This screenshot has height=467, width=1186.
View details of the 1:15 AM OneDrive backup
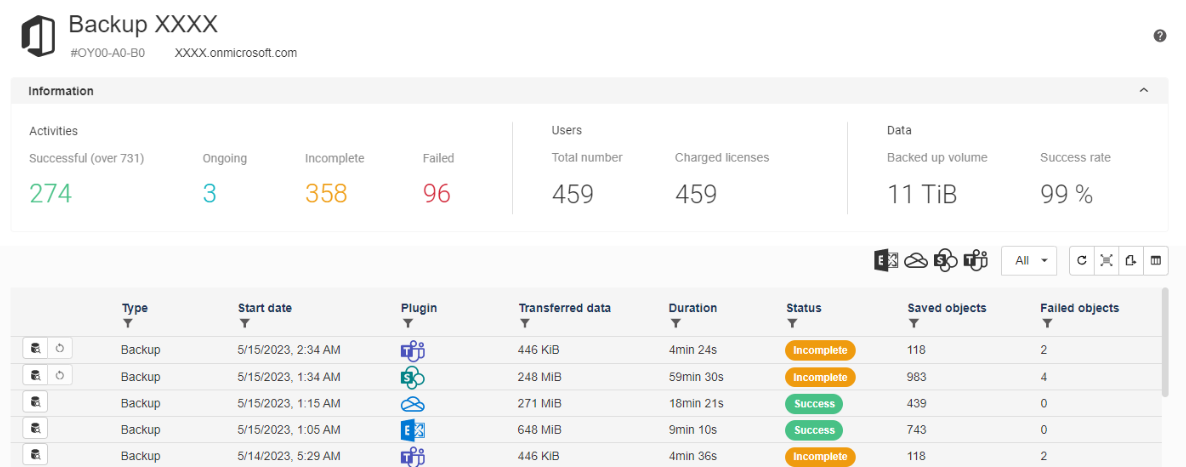tap(35, 402)
